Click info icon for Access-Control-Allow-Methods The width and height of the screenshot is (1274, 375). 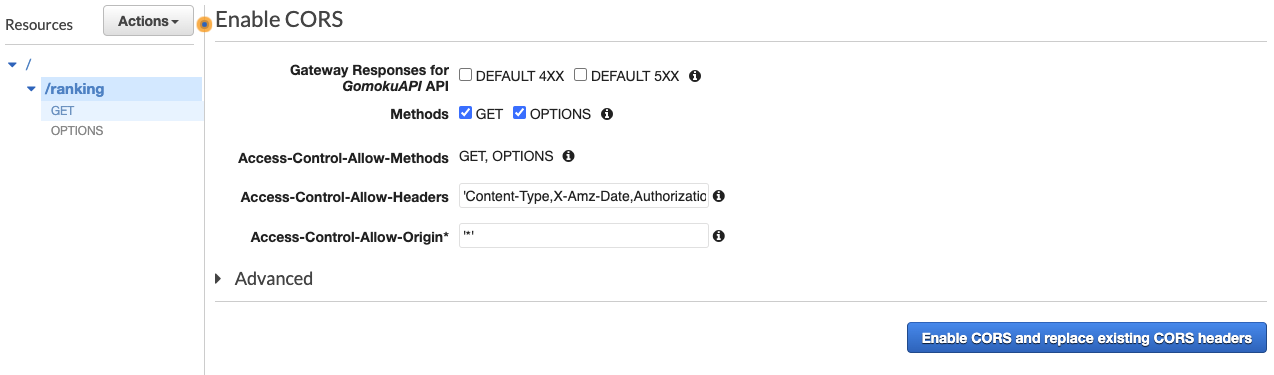click(x=569, y=156)
